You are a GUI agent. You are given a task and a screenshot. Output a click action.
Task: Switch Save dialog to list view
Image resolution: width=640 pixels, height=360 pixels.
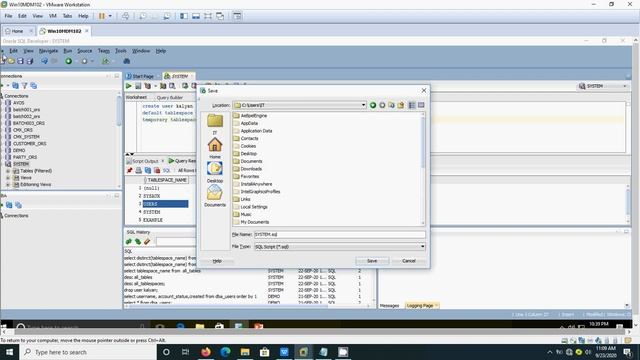[x=412, y=105]
